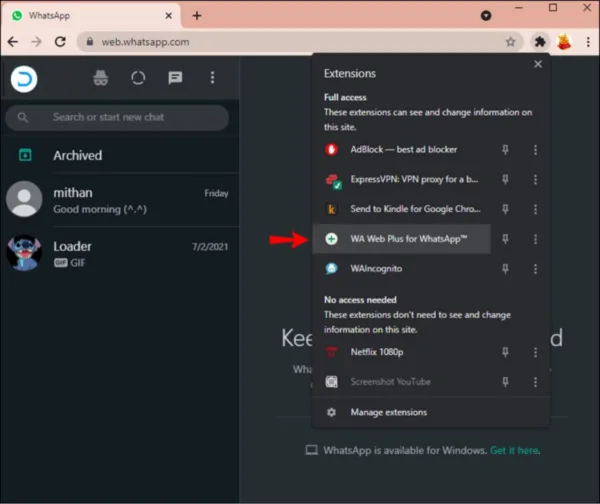Click the WAIncognito list icon
The image size is (600, 504).
(x=331, y=269)
